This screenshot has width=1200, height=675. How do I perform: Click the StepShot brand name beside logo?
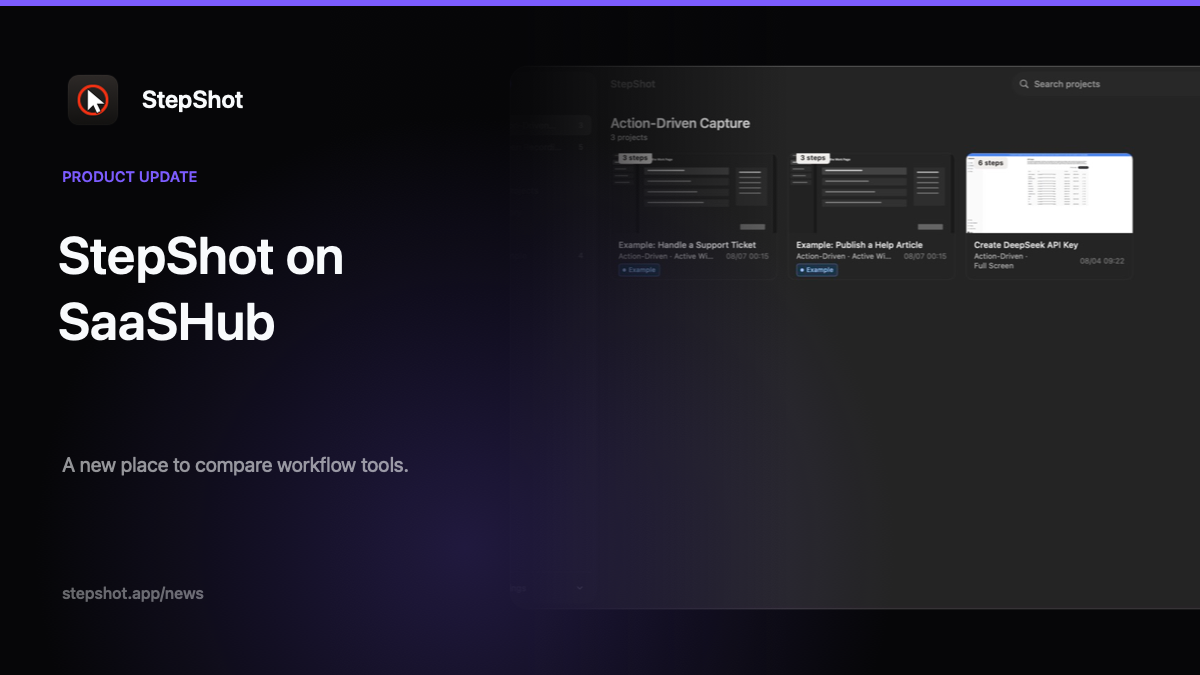(192, 100)
